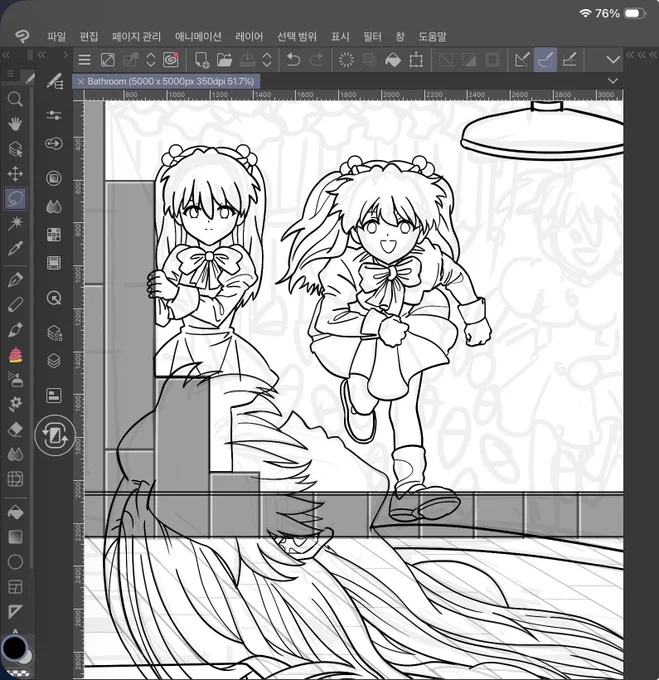The height and width of the screenshot is (680, 659).
Task: Open the Sub Tool palette icon
Action: click(54, 81)
